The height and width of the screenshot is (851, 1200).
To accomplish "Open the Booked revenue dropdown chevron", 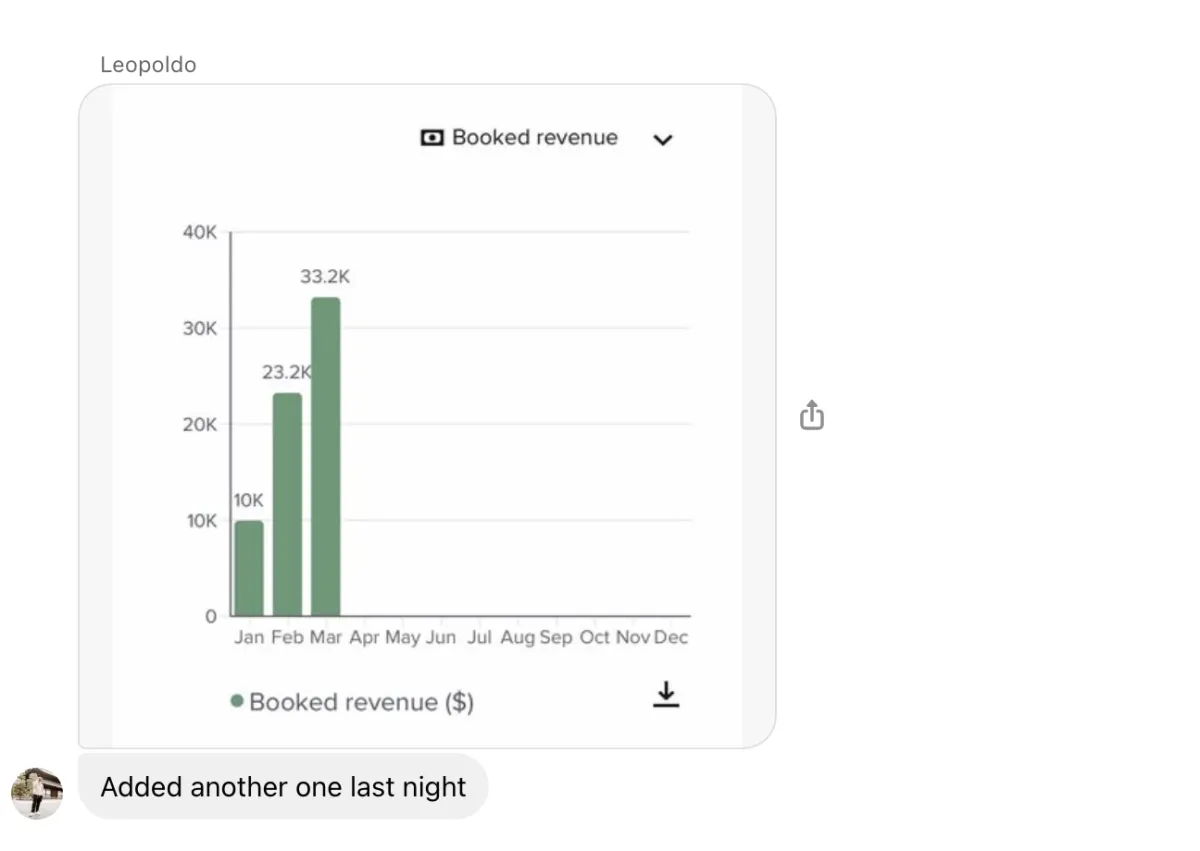I will pyautogui.click(x=662, y=140).
